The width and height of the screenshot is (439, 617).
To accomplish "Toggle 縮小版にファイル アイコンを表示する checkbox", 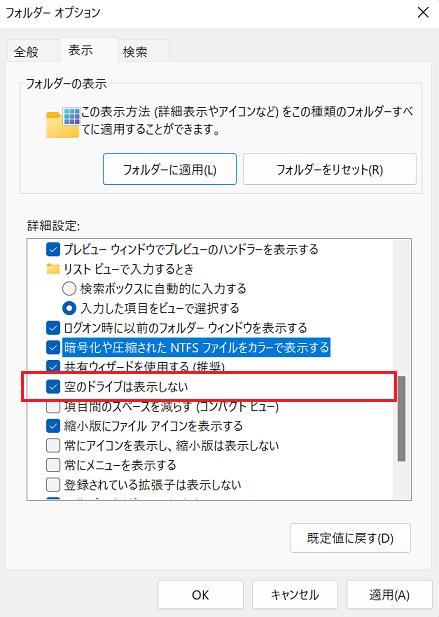I will (x=53, y=426).
